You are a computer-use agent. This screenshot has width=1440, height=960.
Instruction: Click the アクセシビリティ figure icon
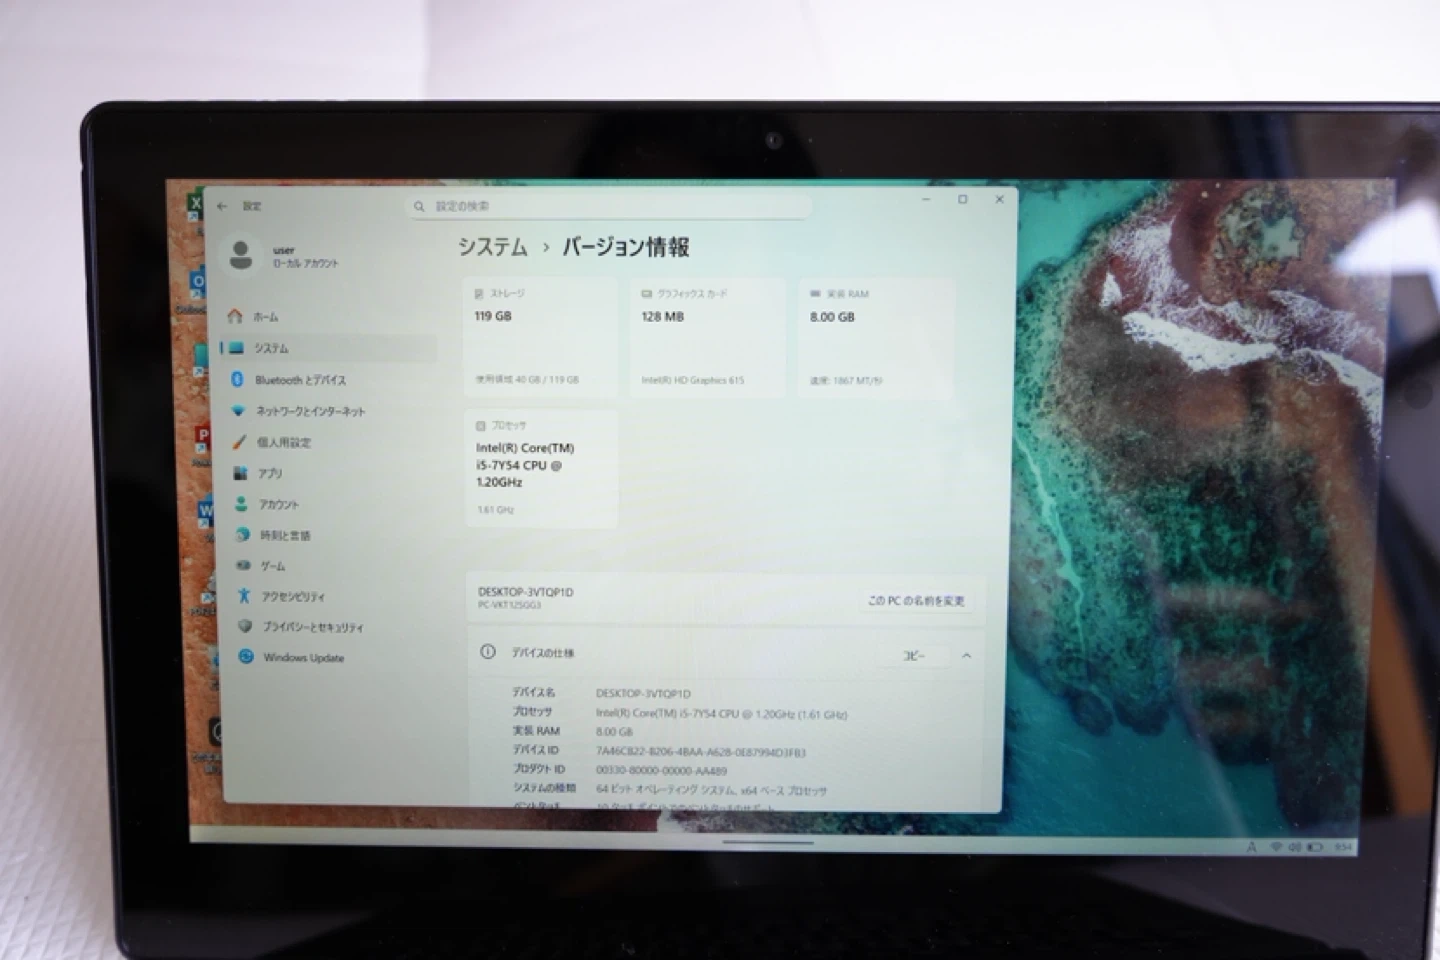[244, 596]
